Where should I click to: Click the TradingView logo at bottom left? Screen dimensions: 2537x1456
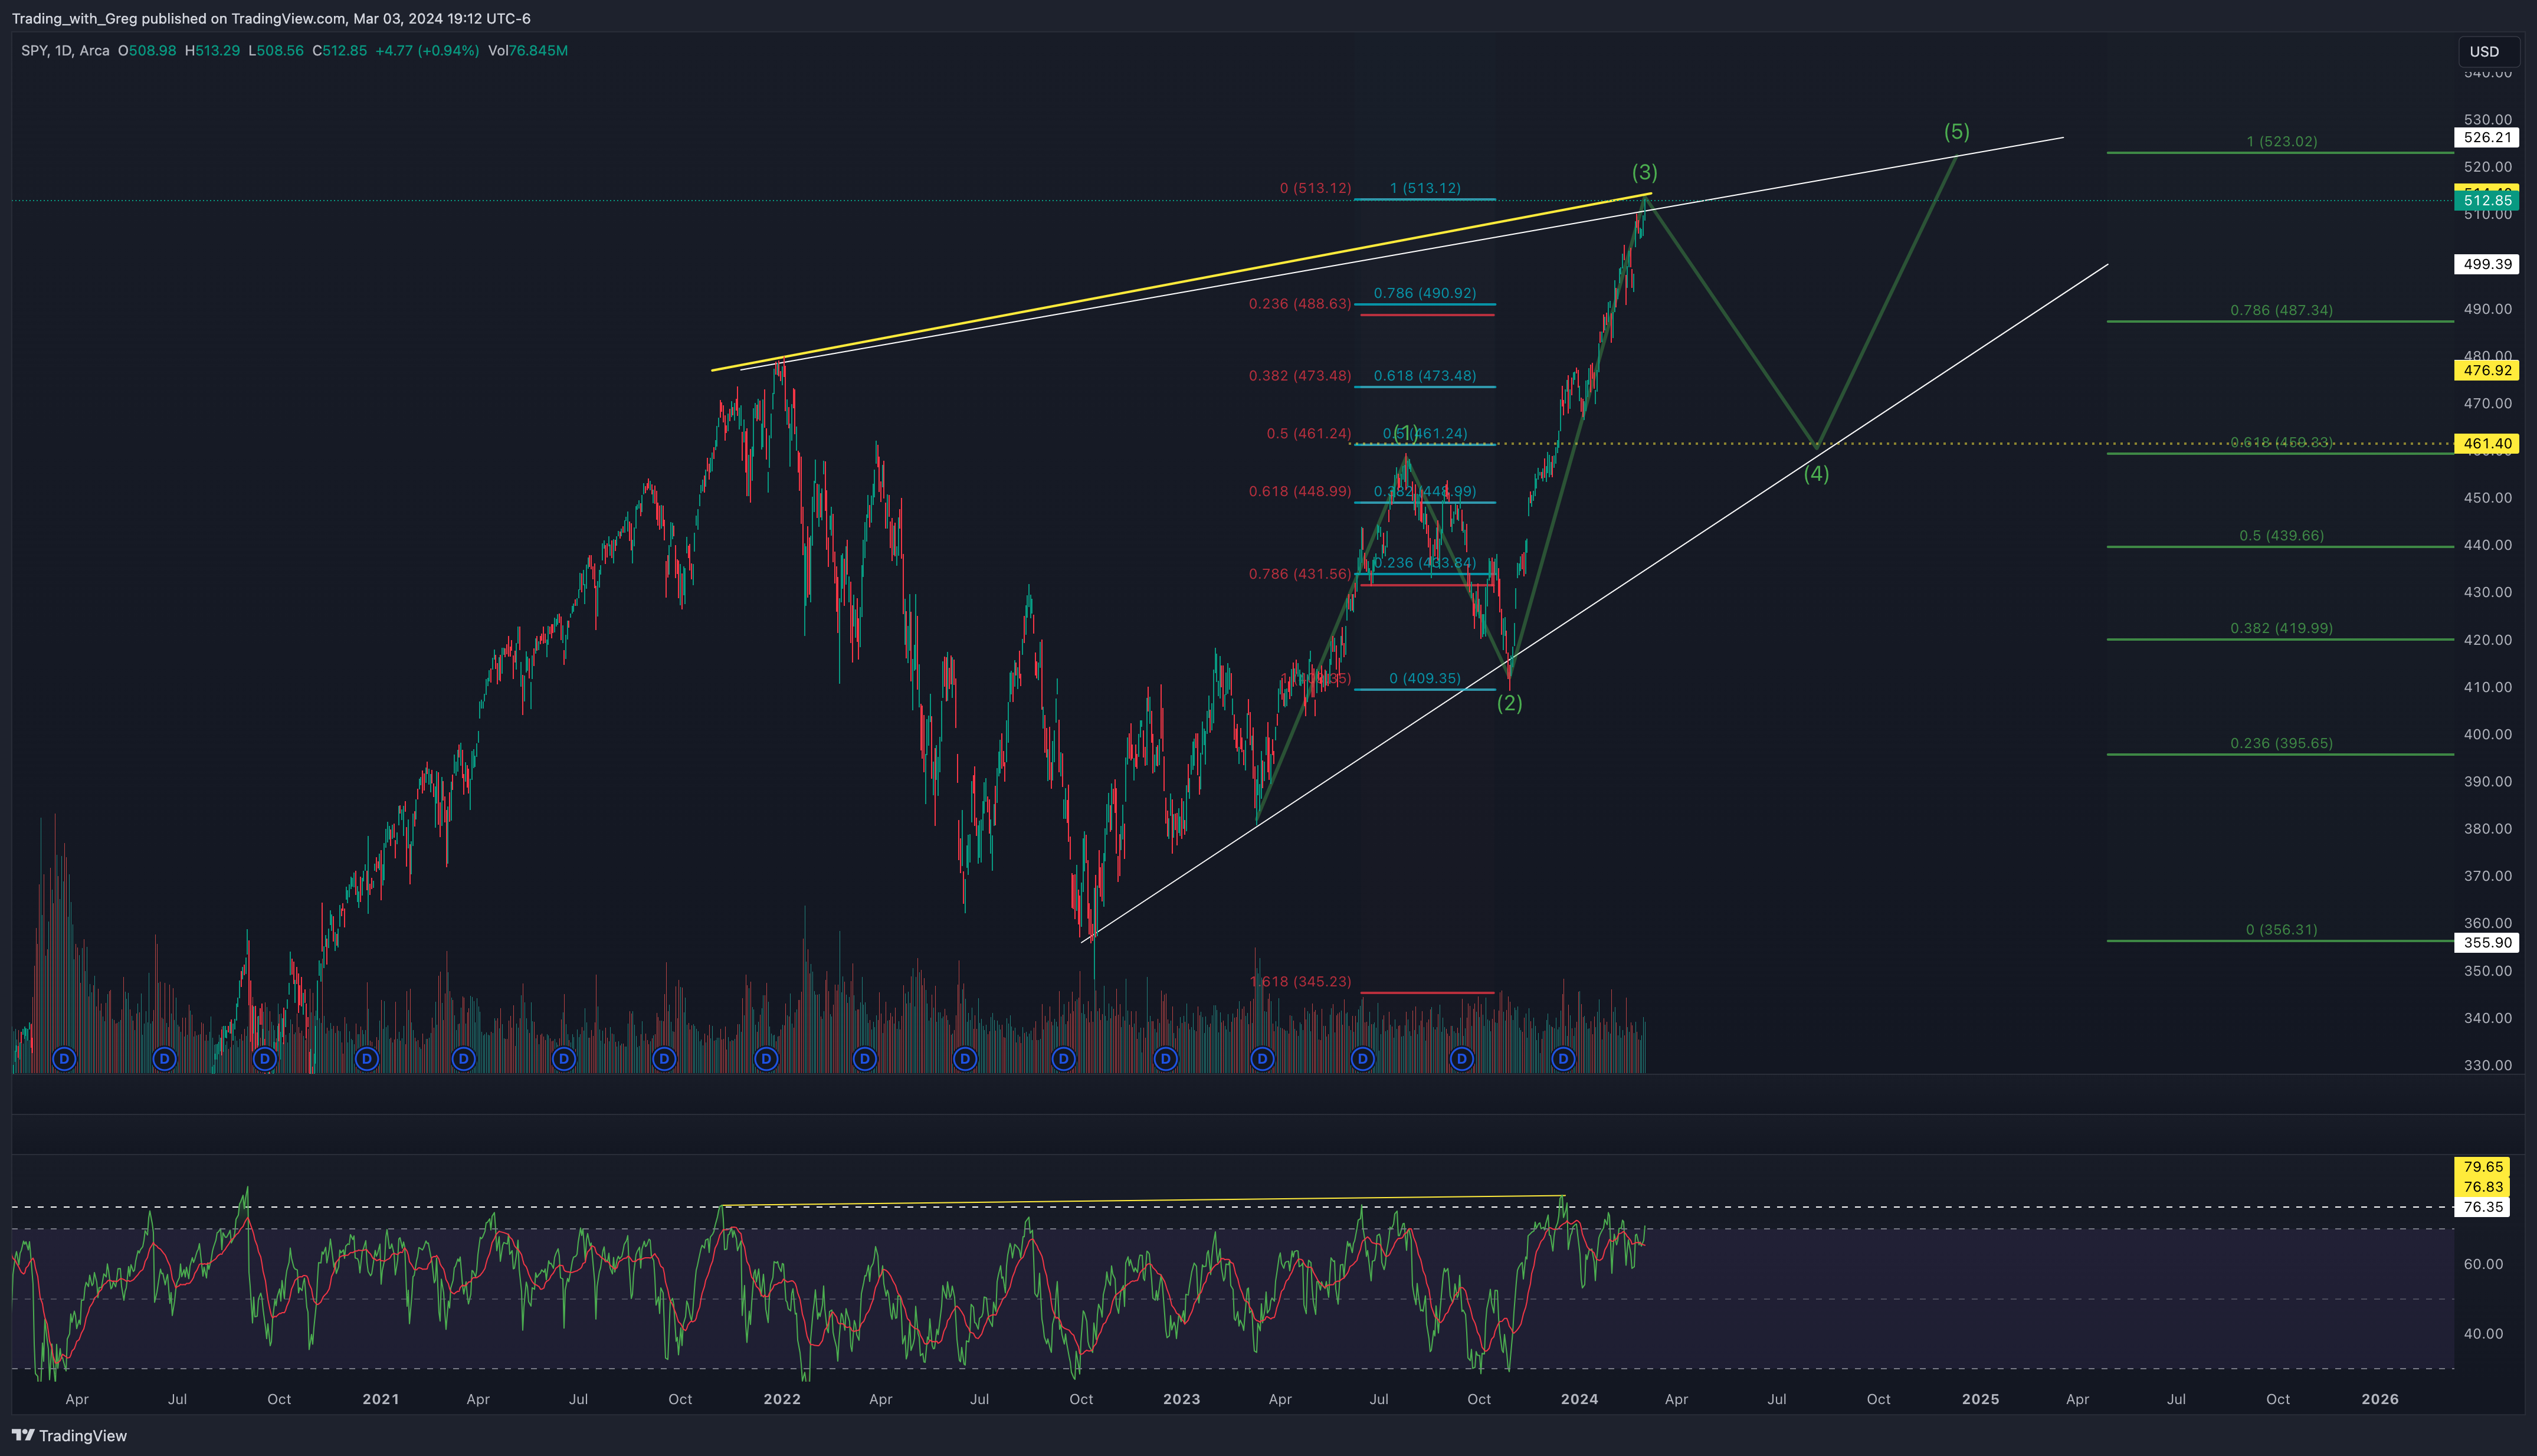point(70,1436)
